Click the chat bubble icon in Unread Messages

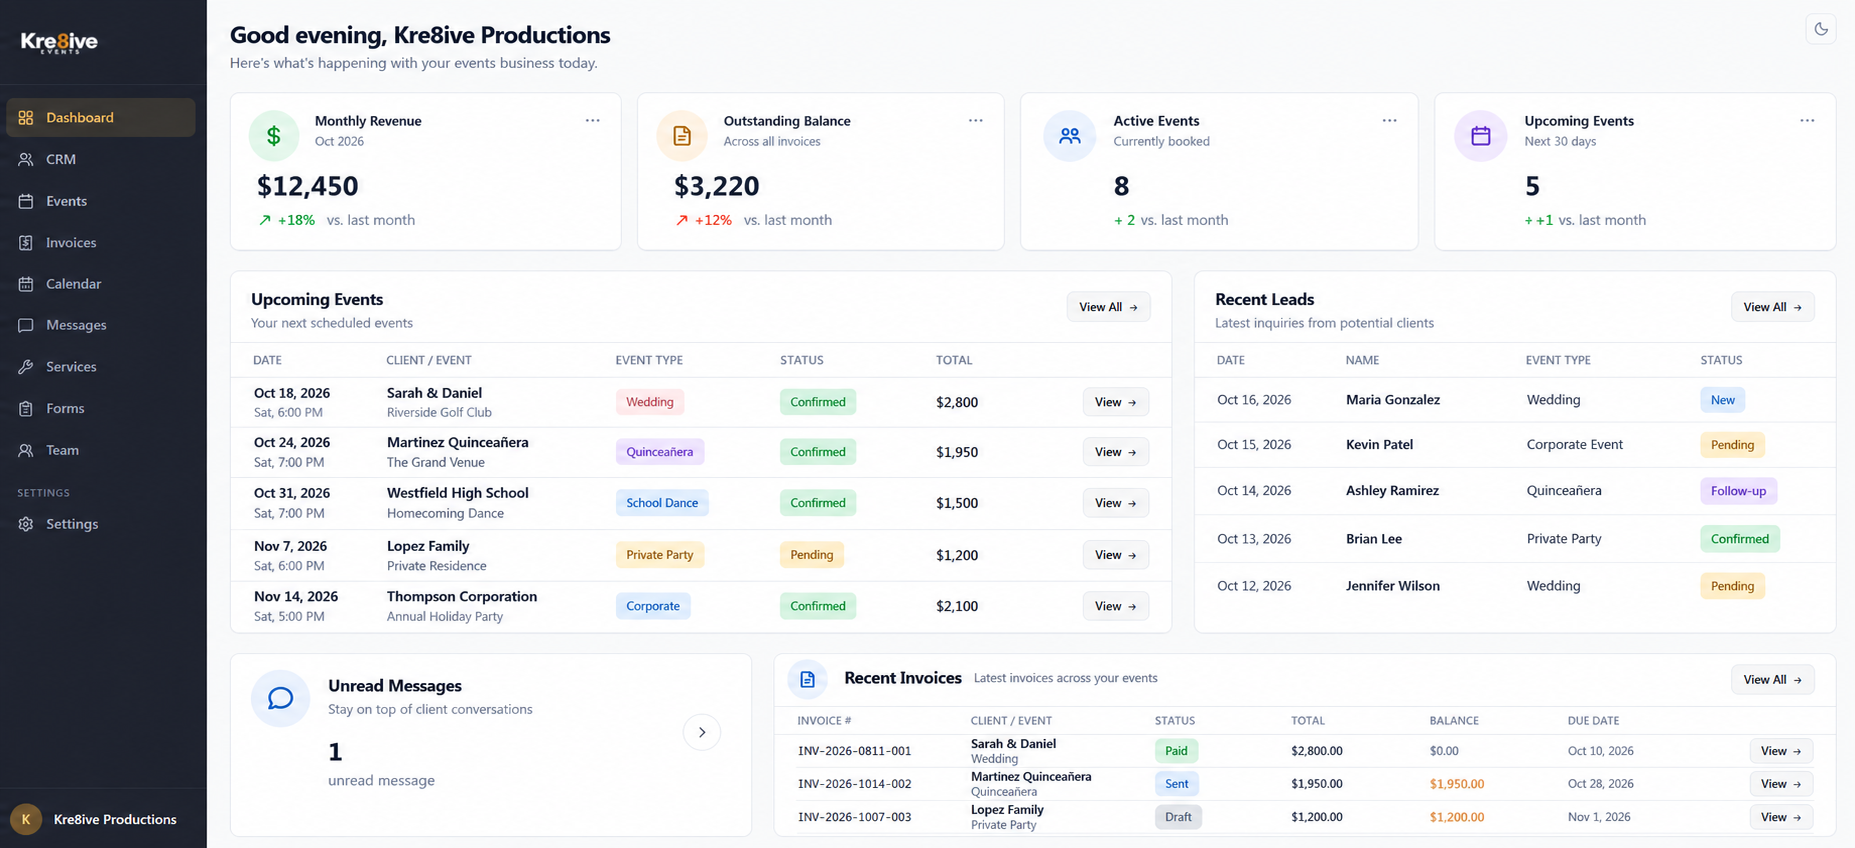pos(281,698)
